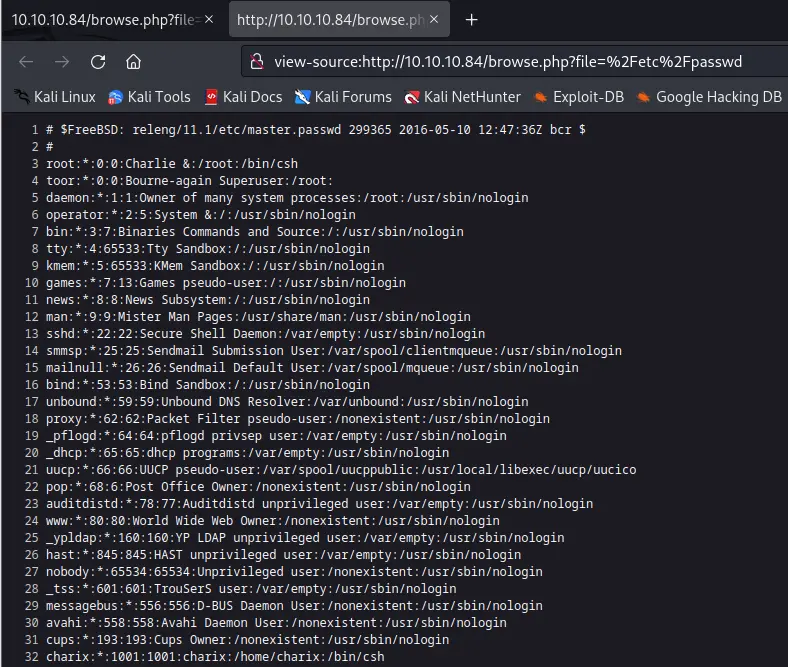The height and width of the screenshot is (667, 788).
Task: Click the cups Cups Owner line
Action: pyautogui.click(x=247, y=640)
